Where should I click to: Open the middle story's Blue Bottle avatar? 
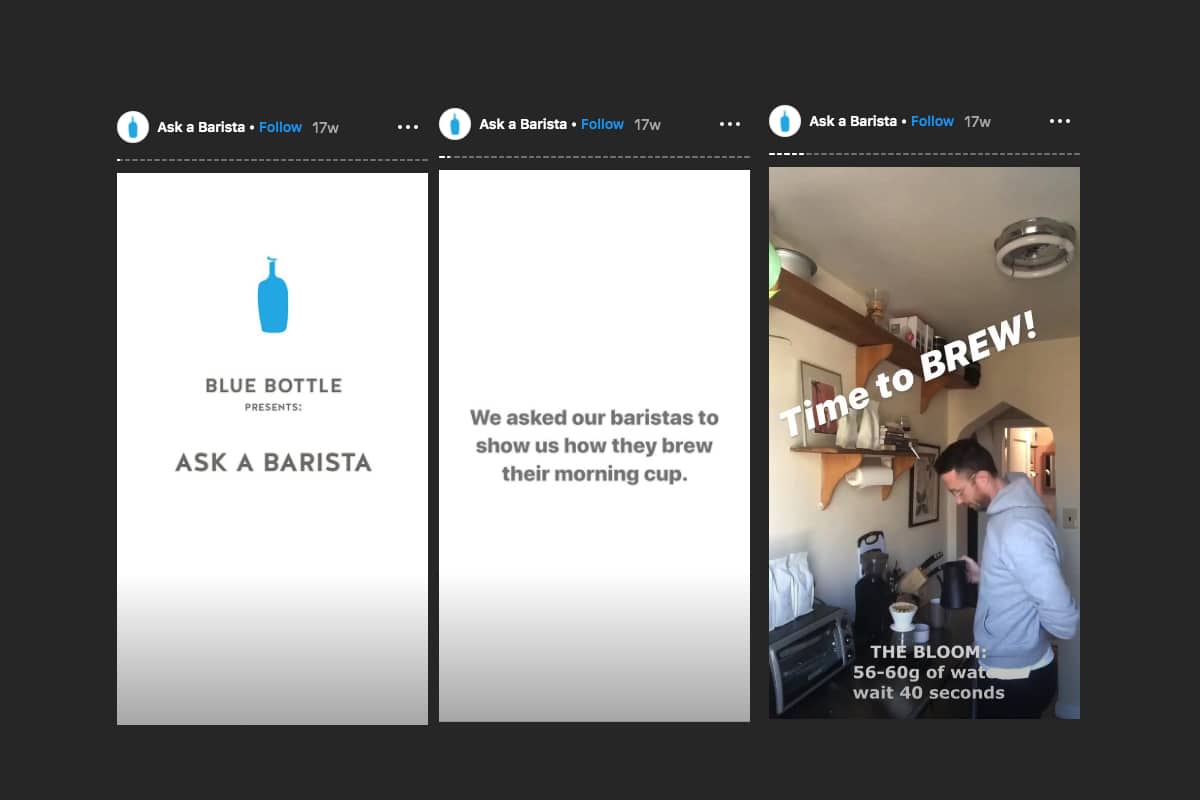point(455,124)
